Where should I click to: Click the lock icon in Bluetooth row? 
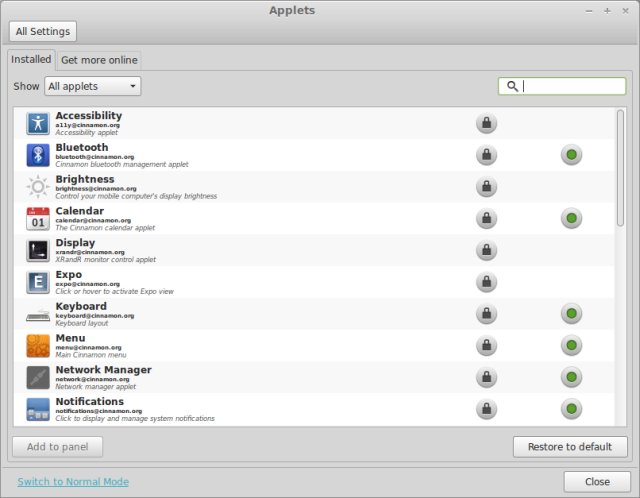coord(487,155)
